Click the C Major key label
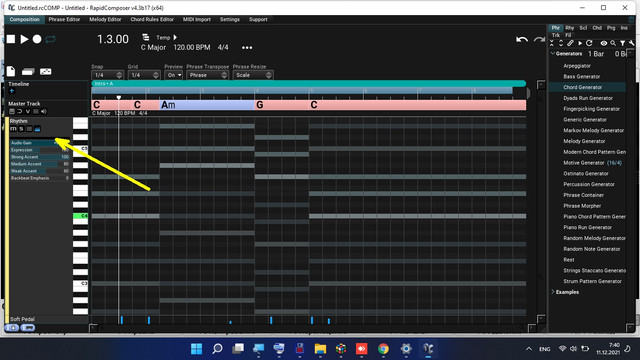The image size is (640, 360). click(x=153, y=48)
